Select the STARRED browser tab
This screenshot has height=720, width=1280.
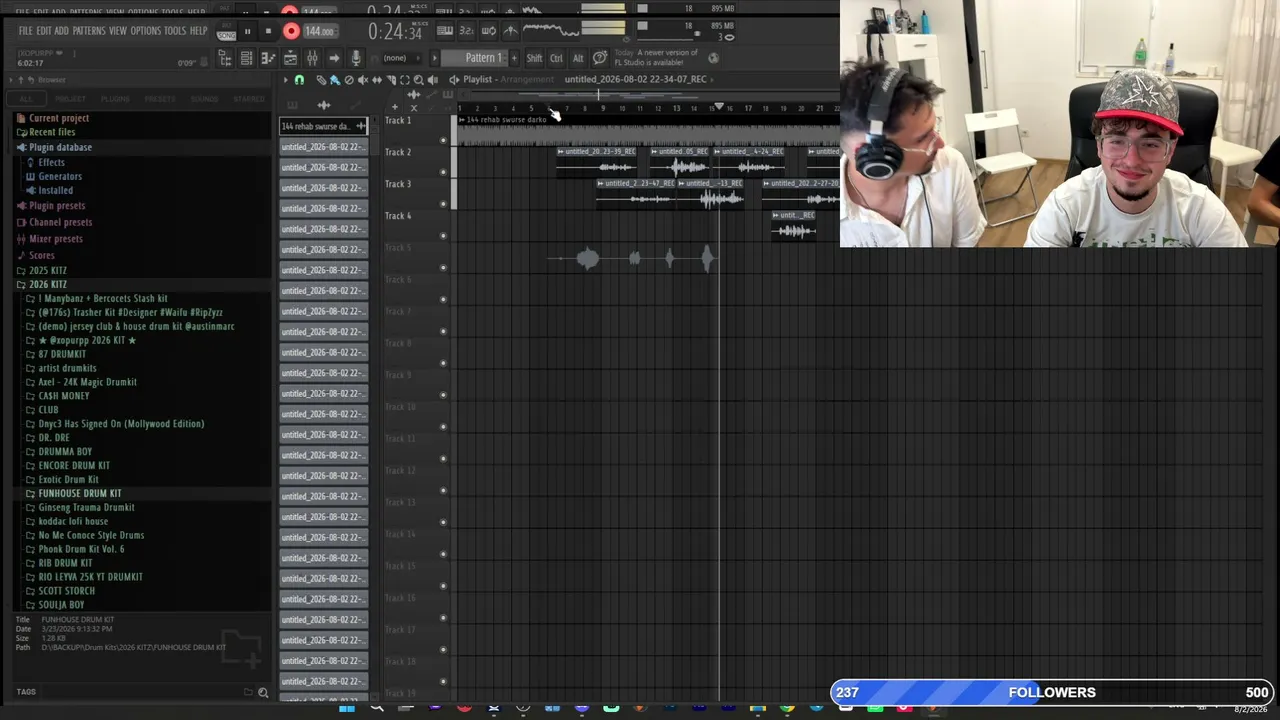coord(249,99)
